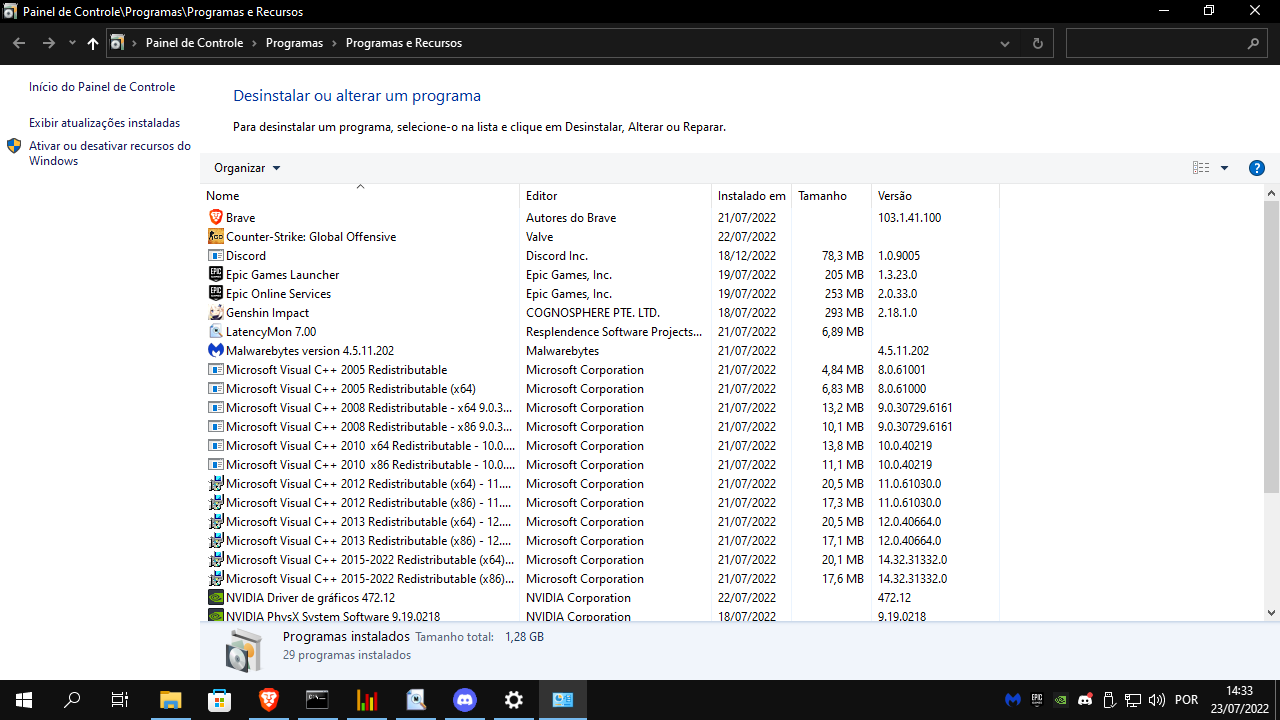Click the Counter-Strike: Global Offensive icon

[x=216, y=236]
